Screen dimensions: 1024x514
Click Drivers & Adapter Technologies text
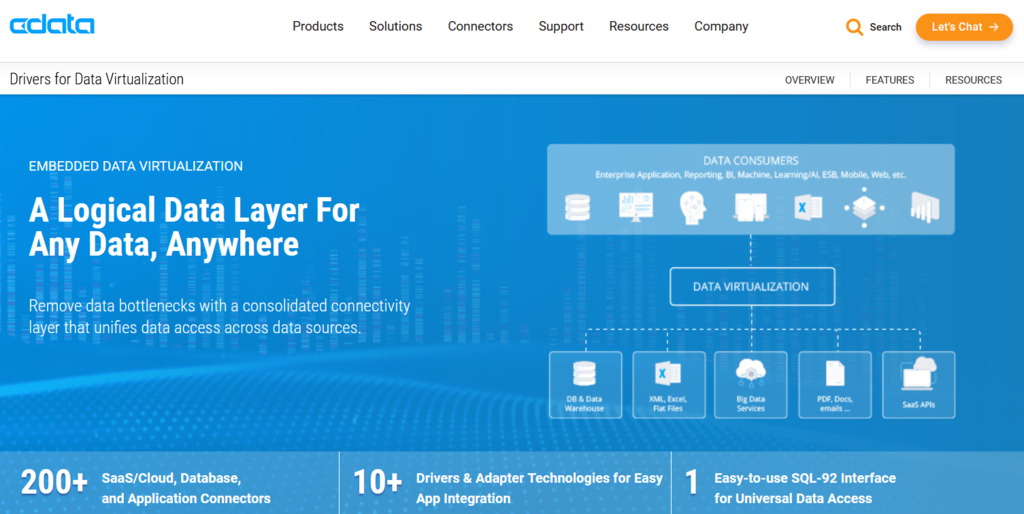pyautogui.click(x=539, y=489)
